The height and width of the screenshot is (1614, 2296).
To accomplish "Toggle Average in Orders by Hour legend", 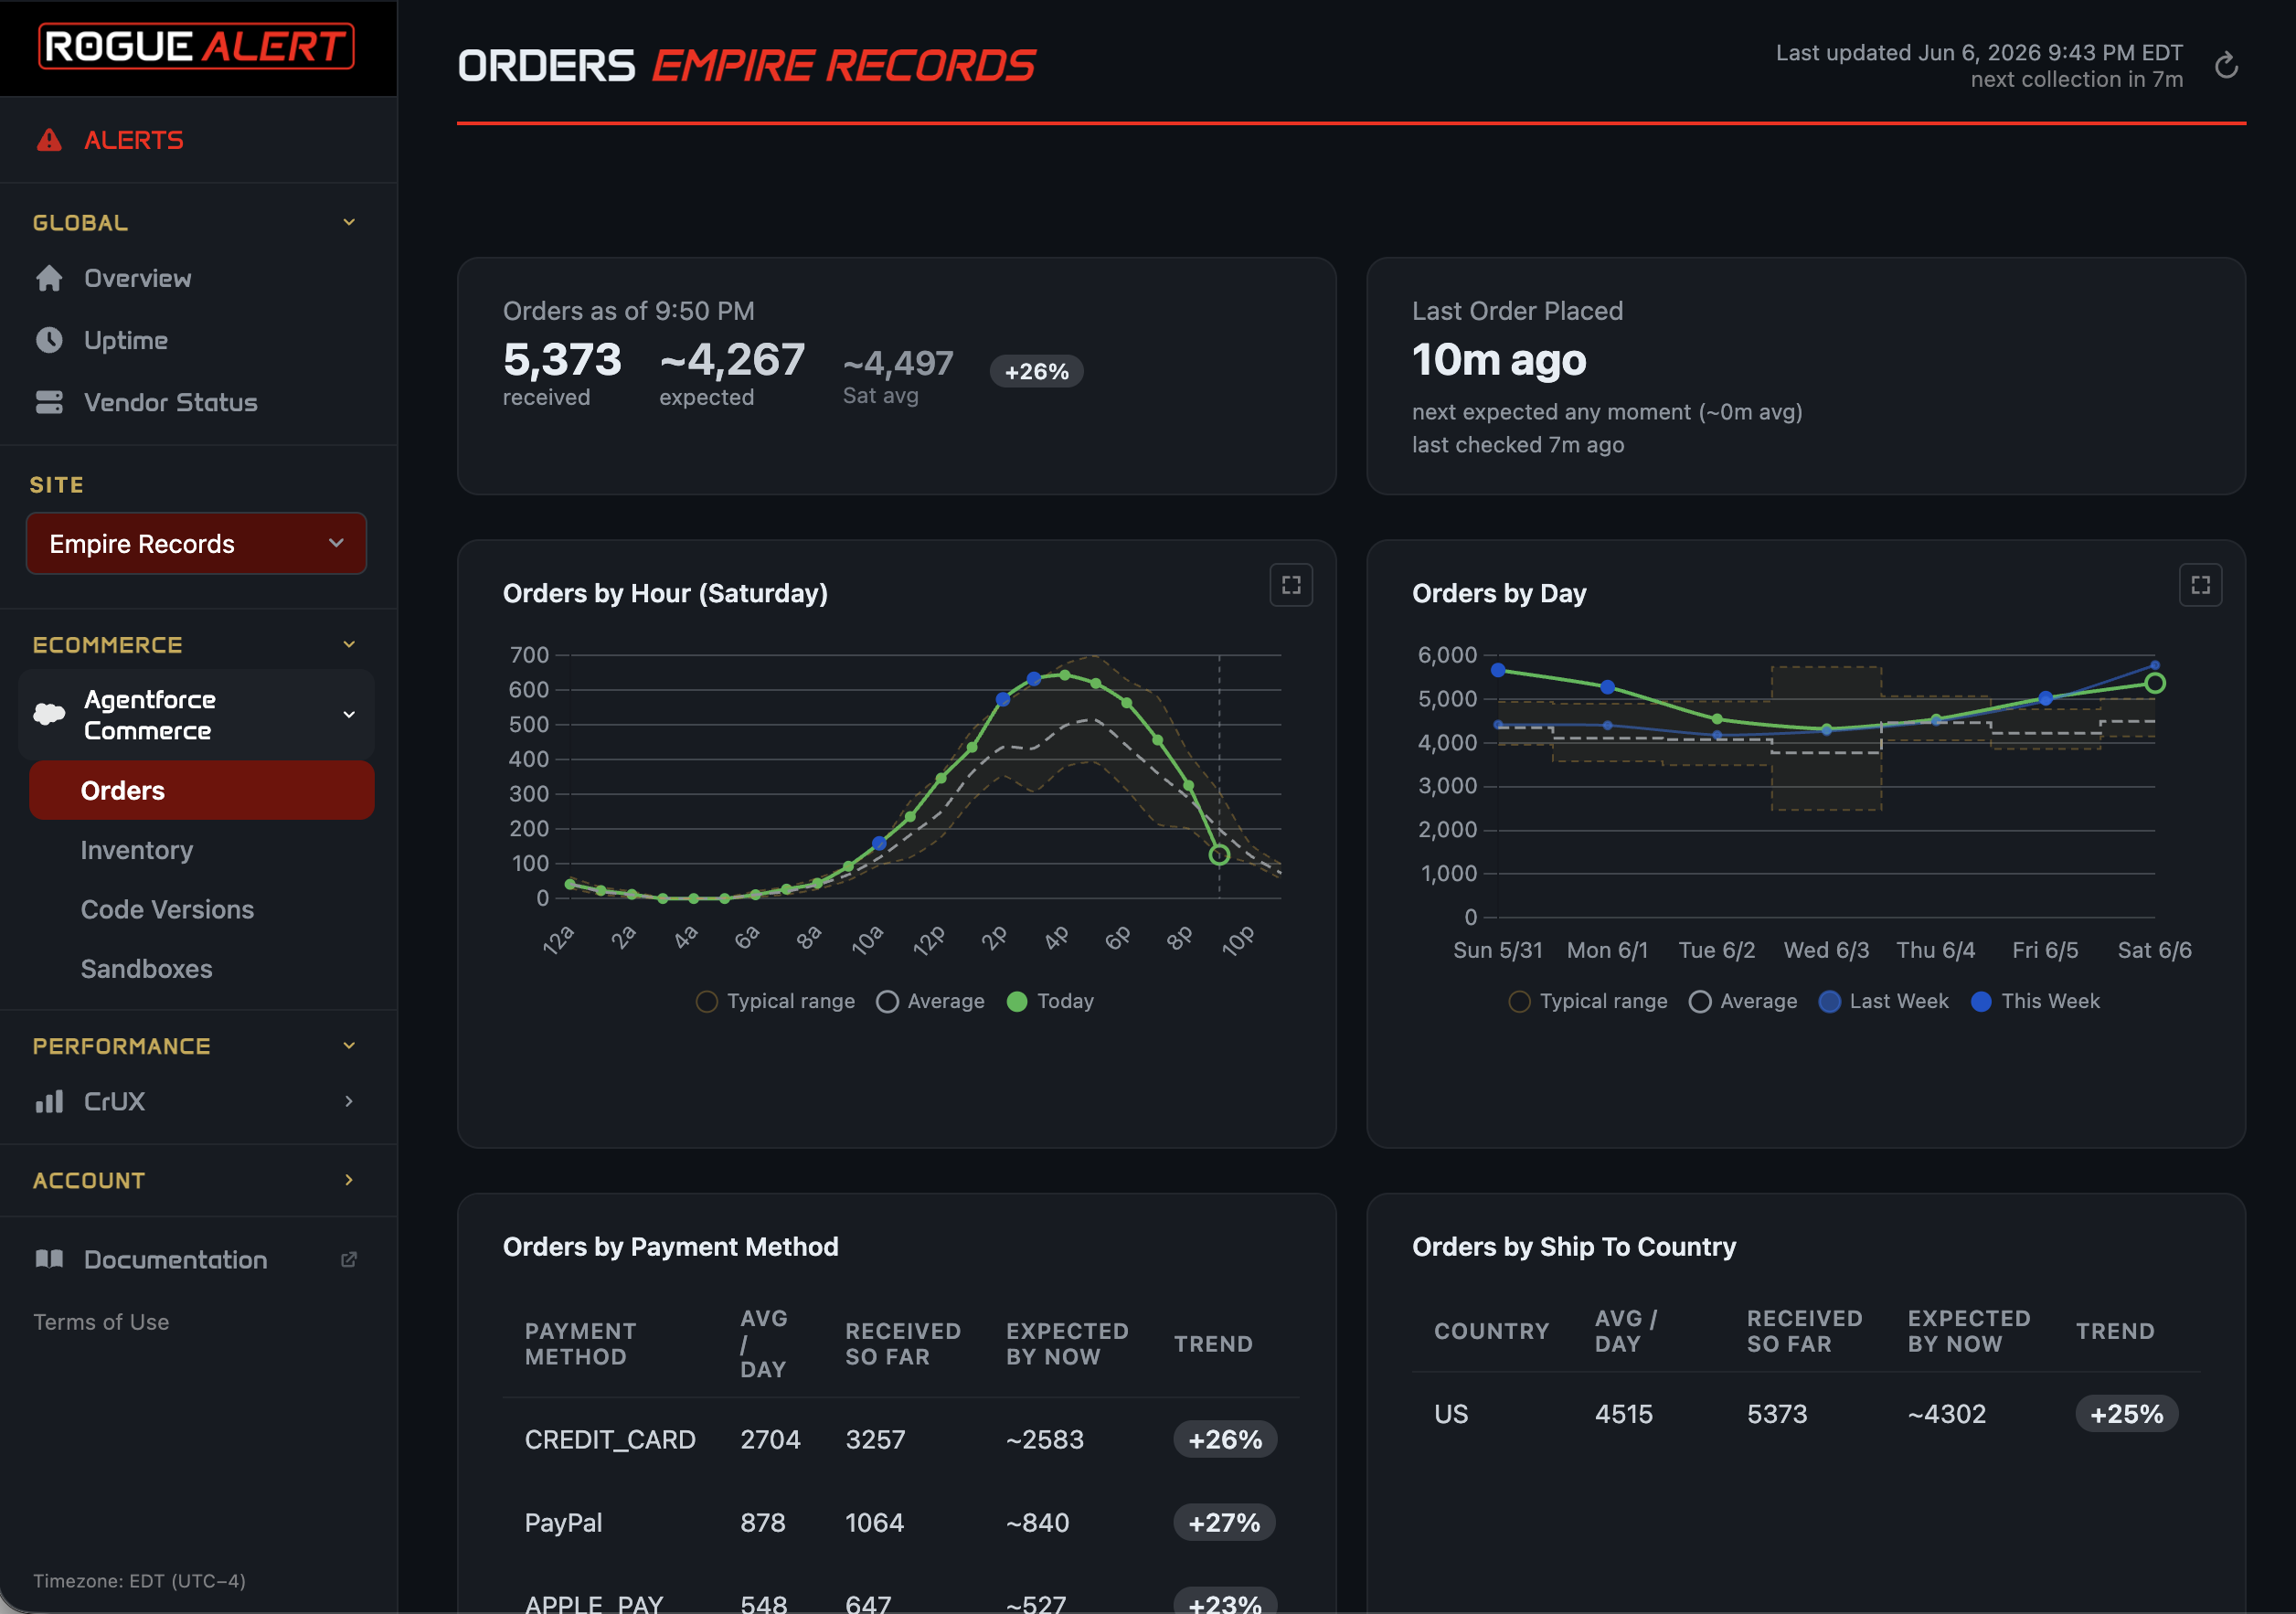I will coord(930,1001).
